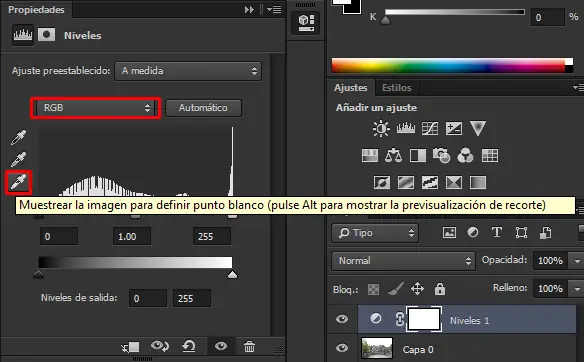The height and width of the screenshot is (362, 584).
Task: Open the Ajustes panel options menu
Action: click(x=578, y=88)
